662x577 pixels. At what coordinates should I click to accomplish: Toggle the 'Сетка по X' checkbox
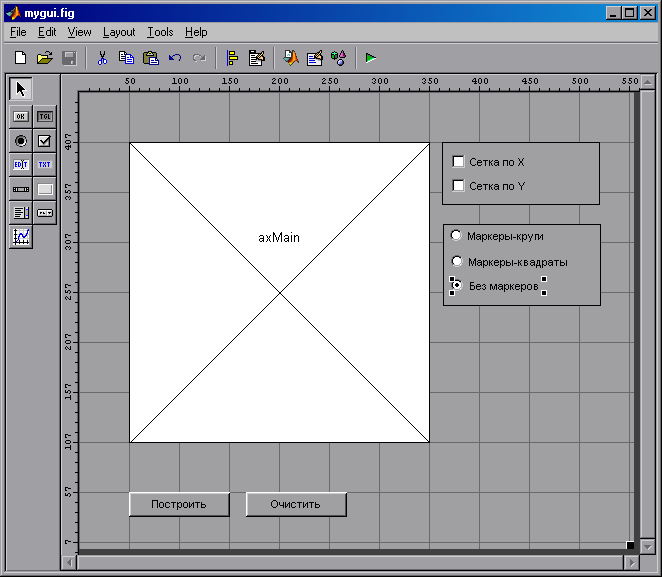459,161
